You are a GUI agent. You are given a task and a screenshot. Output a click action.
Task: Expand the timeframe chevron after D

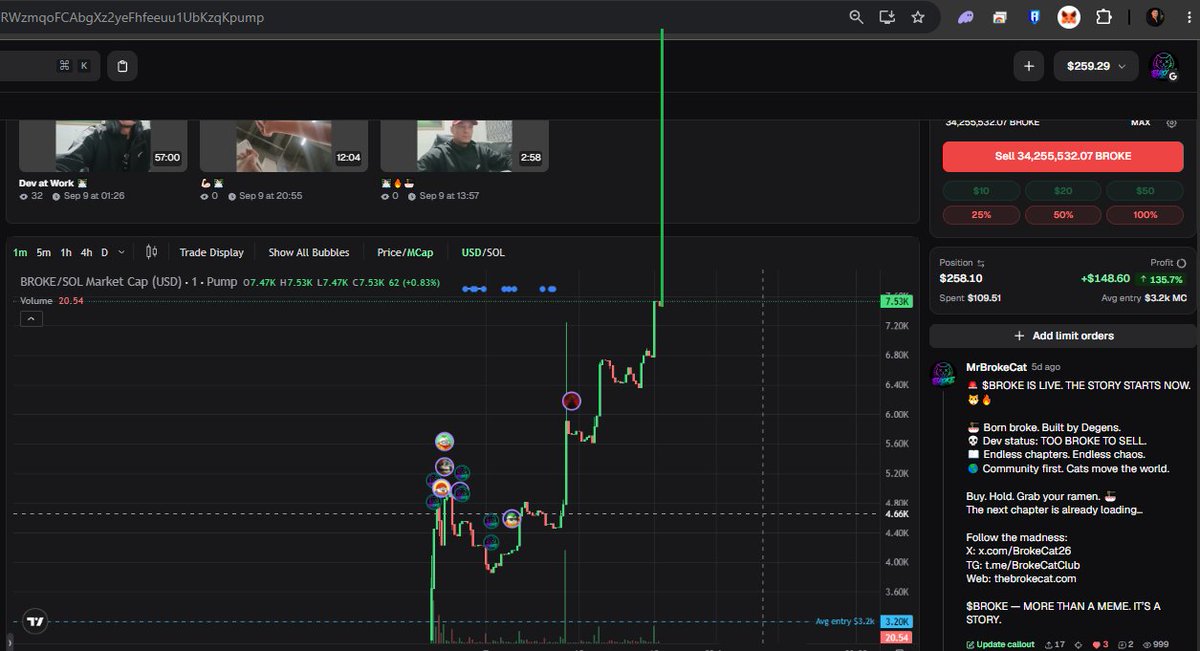click(121, 252)
